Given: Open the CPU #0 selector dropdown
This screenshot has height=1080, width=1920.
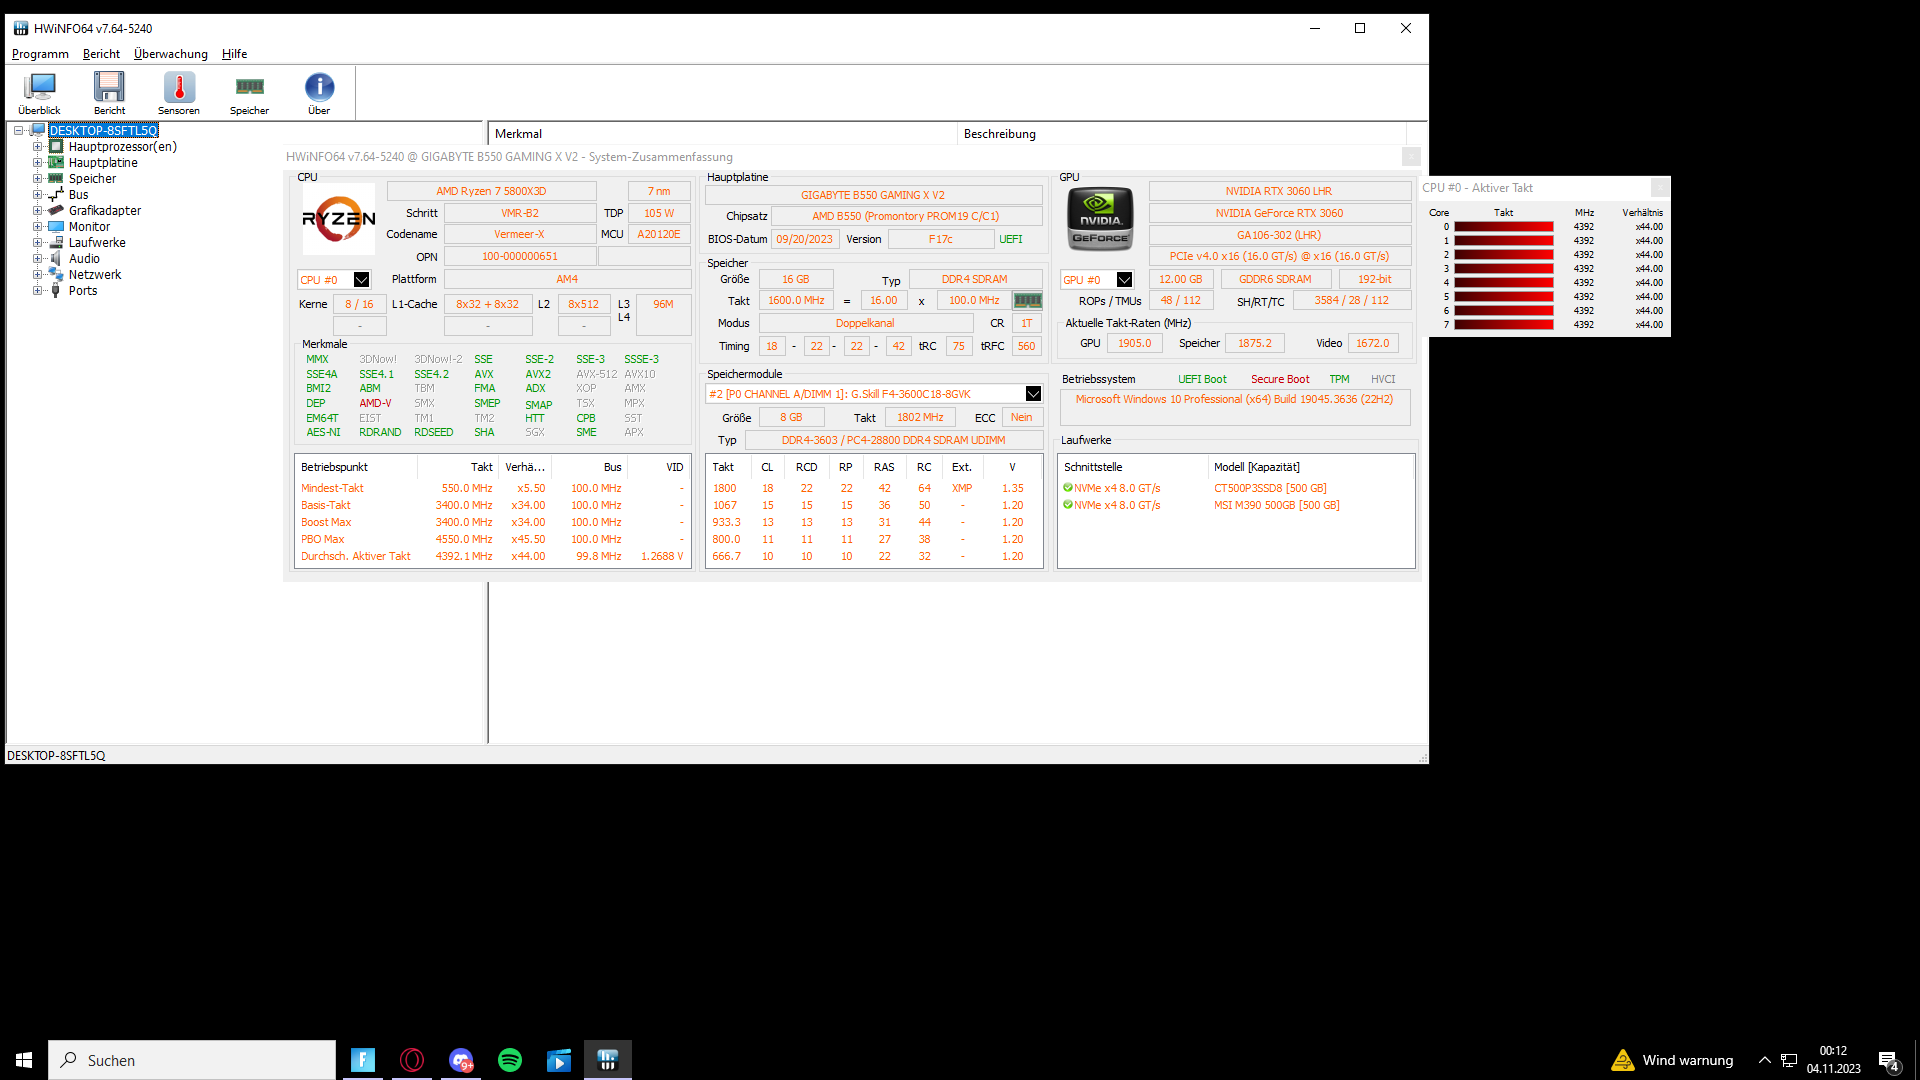Looking at the screenshot, I should pos(361,280).
